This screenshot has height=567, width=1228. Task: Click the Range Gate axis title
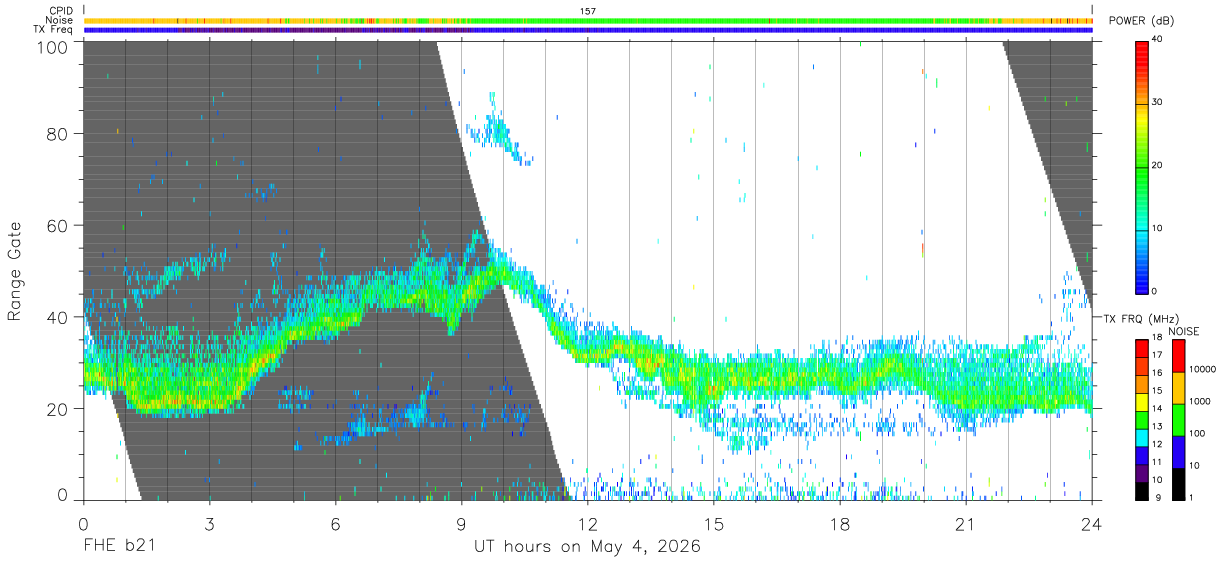point(15,271)
